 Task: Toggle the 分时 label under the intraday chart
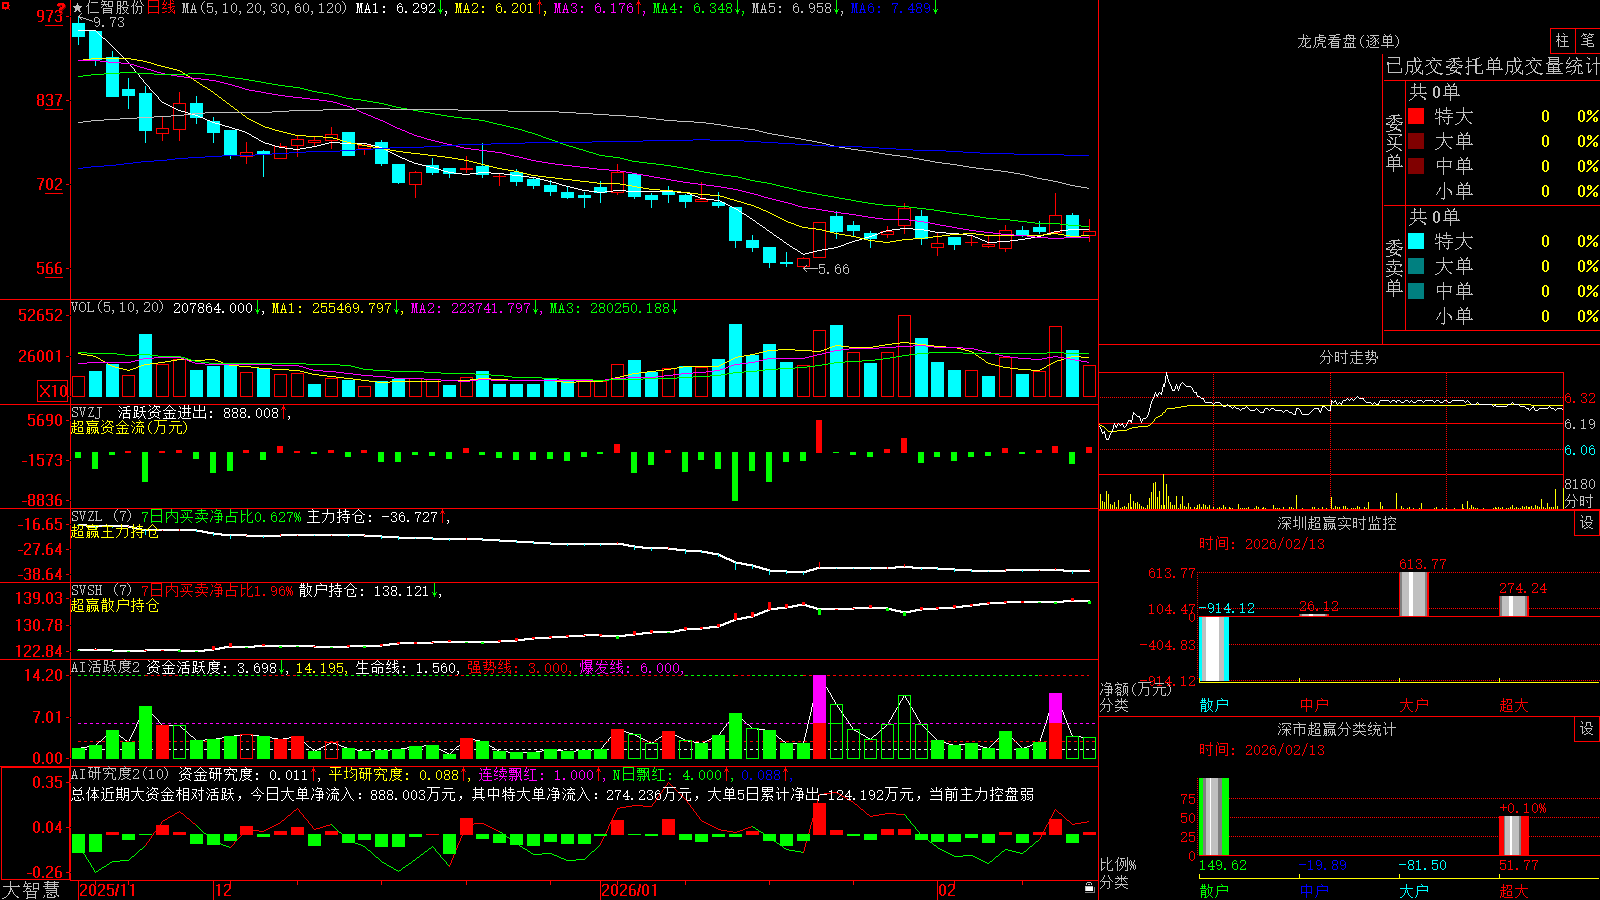(1579, 500)
